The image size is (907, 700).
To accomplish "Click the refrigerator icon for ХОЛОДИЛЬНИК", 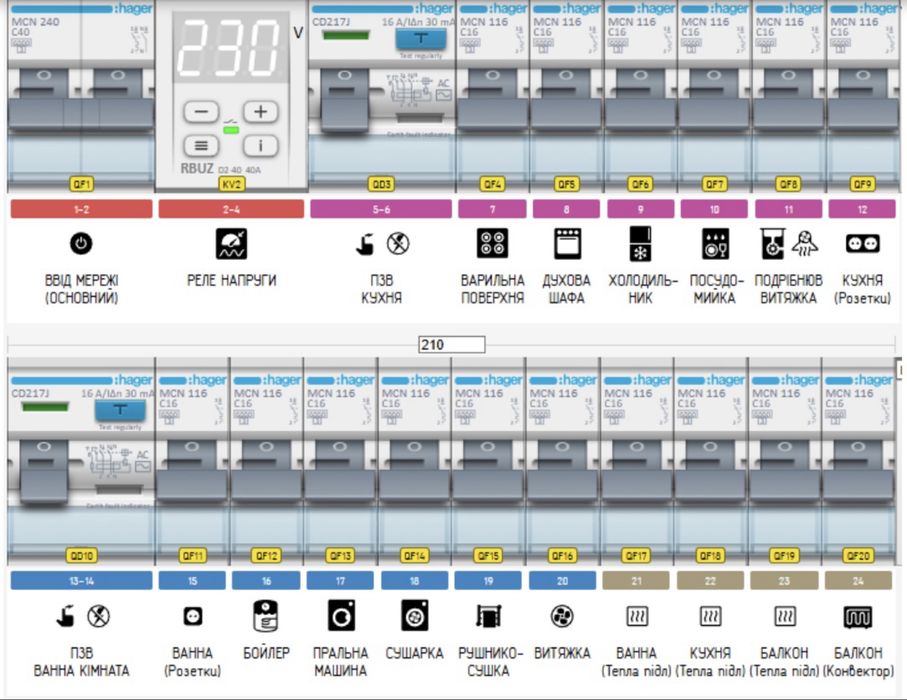I will [x=640, y=244].
